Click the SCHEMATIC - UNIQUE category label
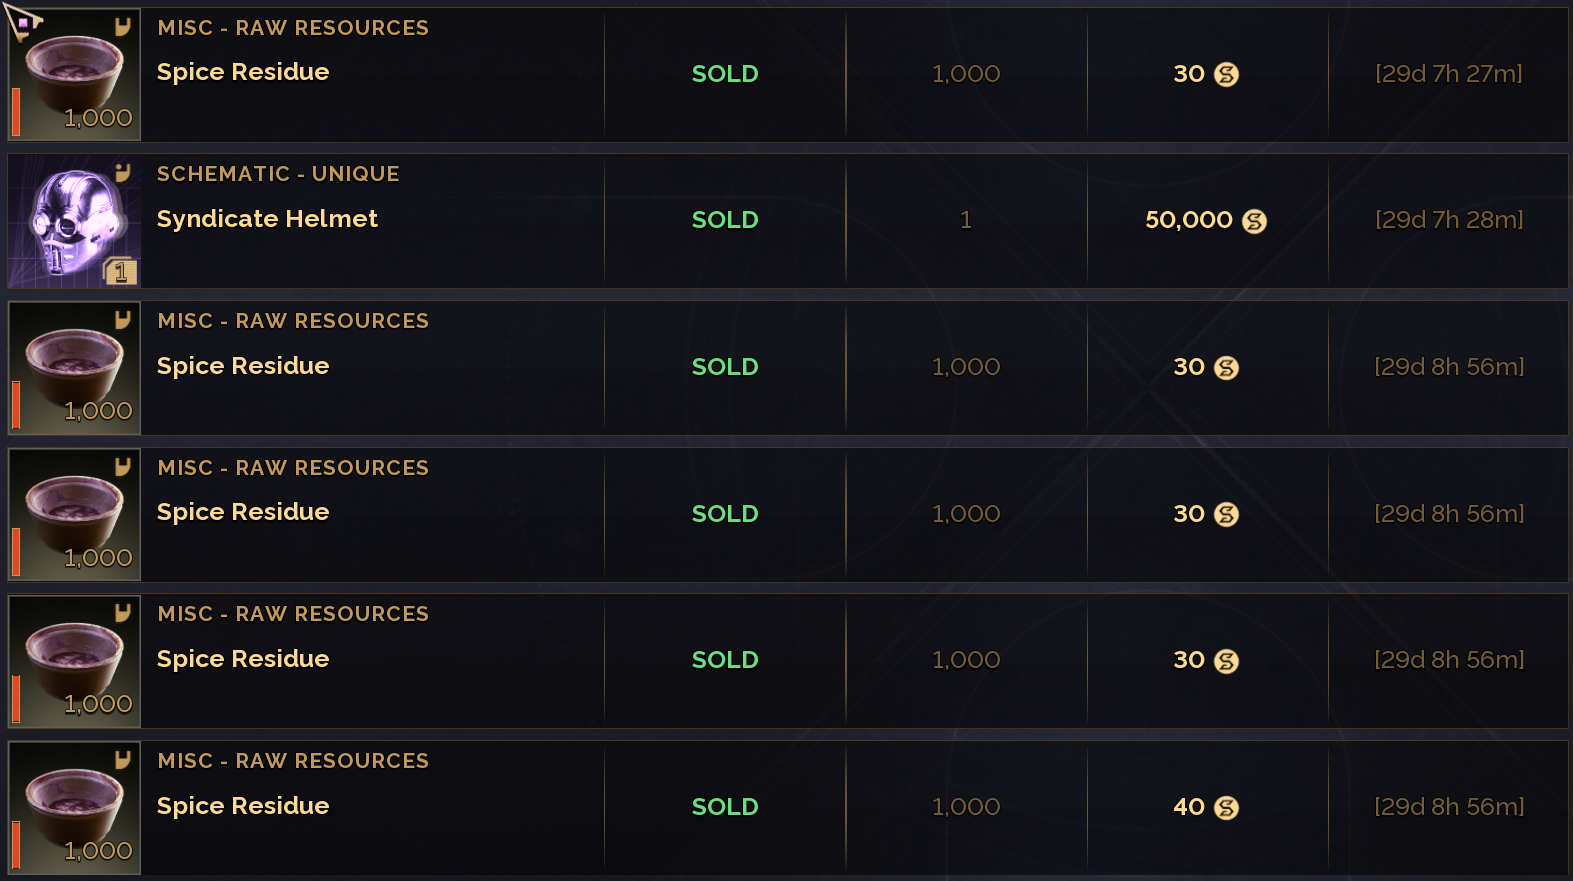This screenshot has height=881, width=1573. 278,174
